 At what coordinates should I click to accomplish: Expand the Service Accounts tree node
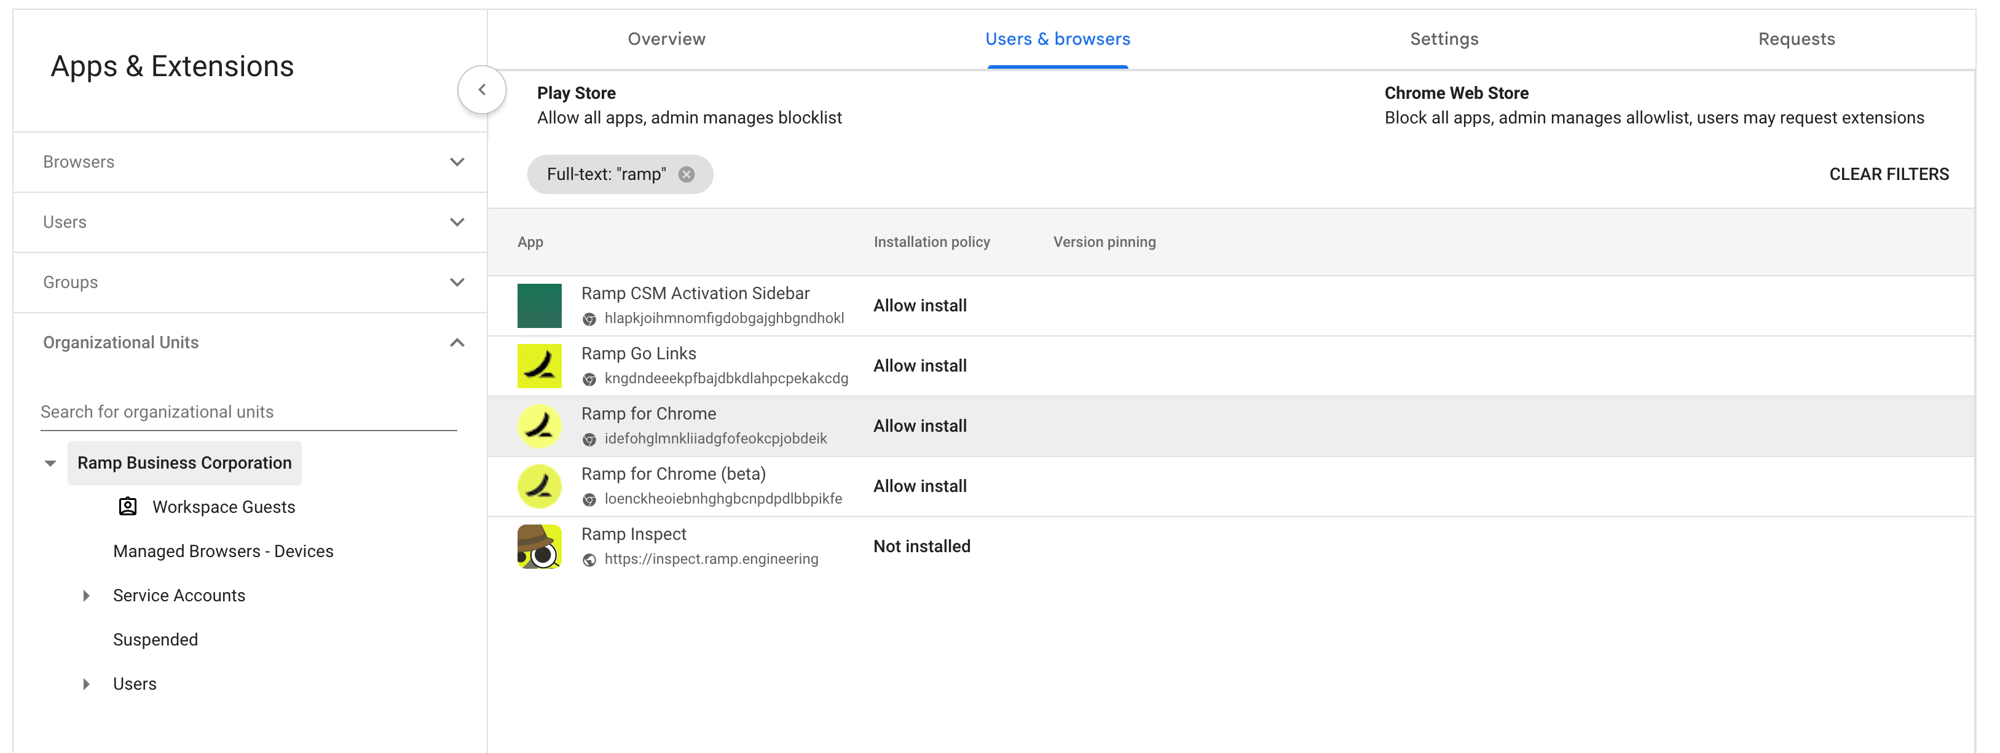pyautogui.click(x=86, y=596)
